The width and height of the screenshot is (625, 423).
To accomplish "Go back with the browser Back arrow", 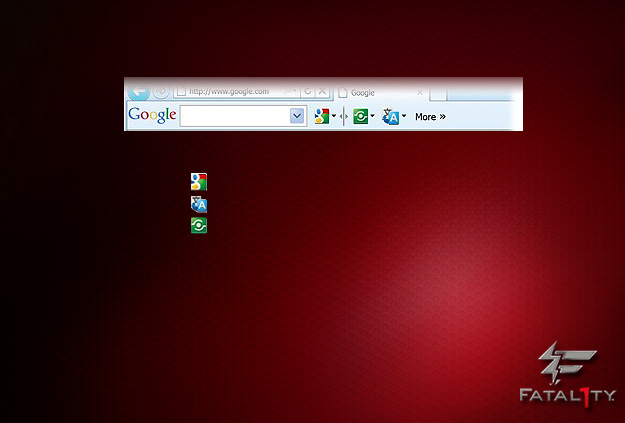I will click(139, 91).
